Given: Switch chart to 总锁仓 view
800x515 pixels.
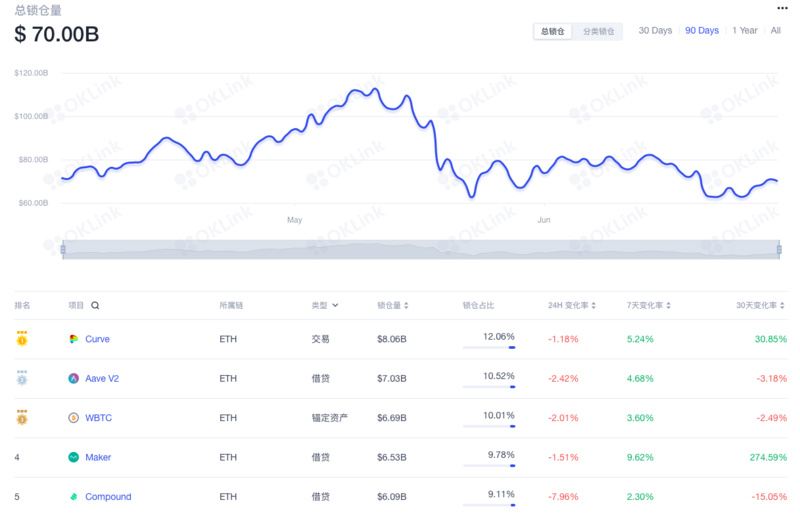Looking at the screenshot, I should click(553, 31).
